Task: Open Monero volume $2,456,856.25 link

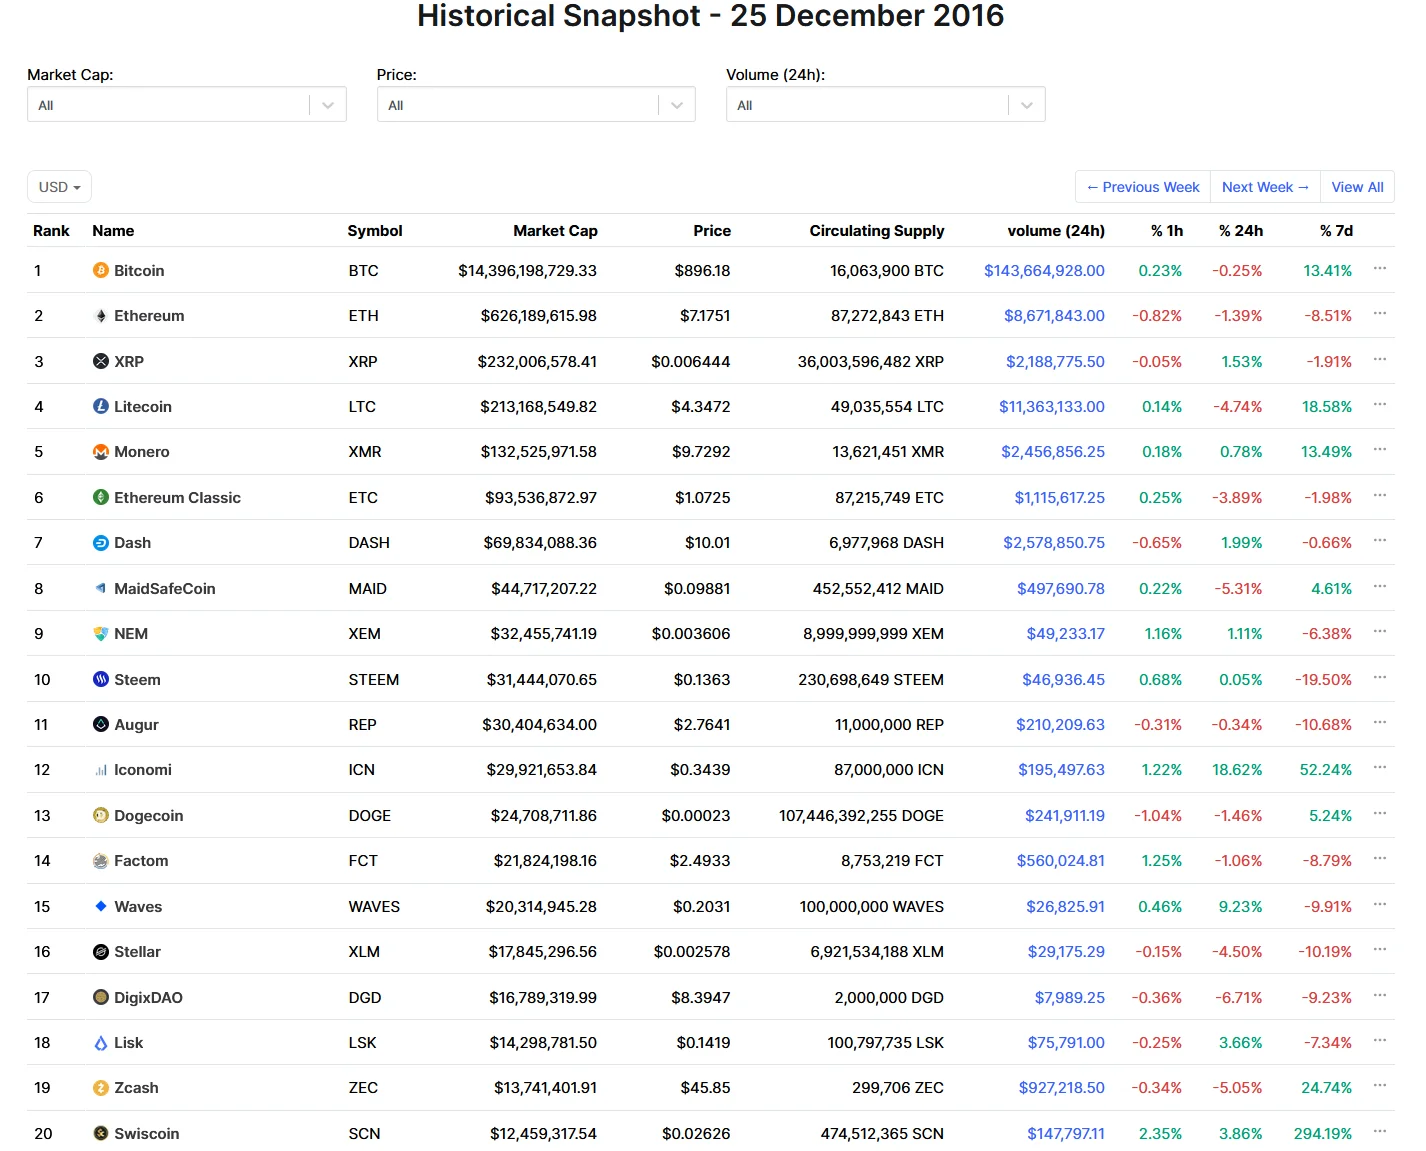Action: tap(1053, 452)
